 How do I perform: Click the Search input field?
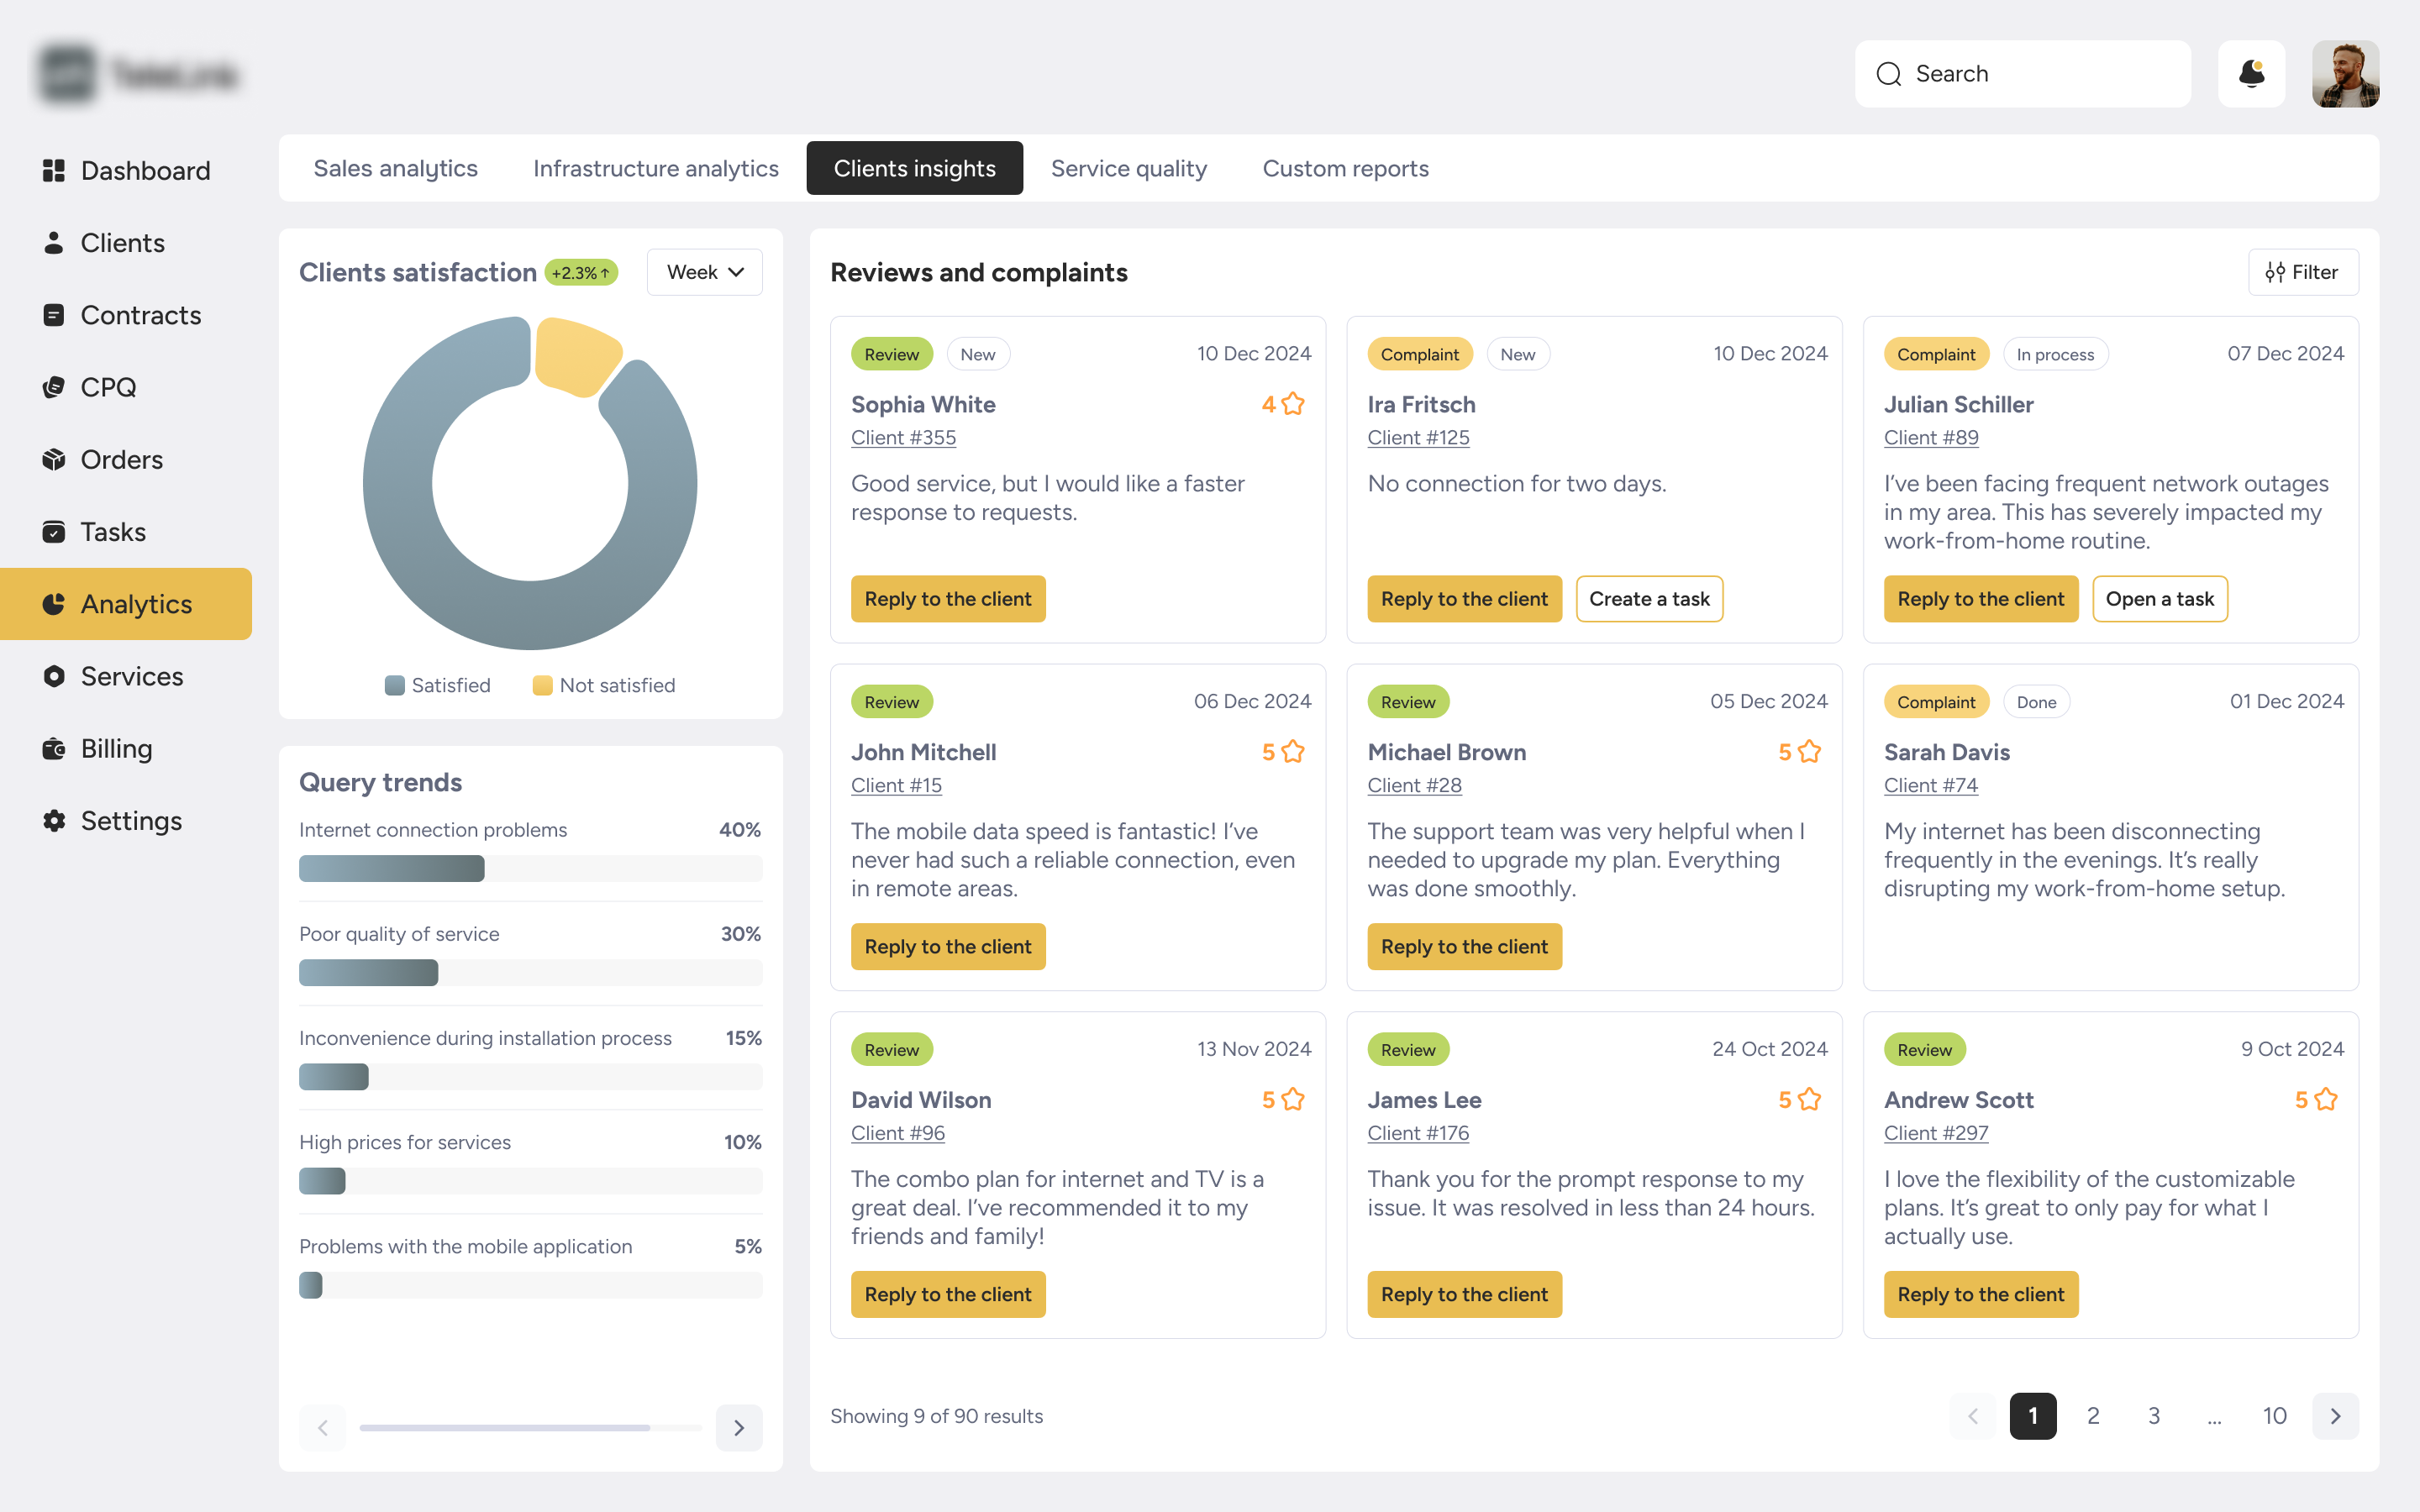click(x=2040, y=74)
